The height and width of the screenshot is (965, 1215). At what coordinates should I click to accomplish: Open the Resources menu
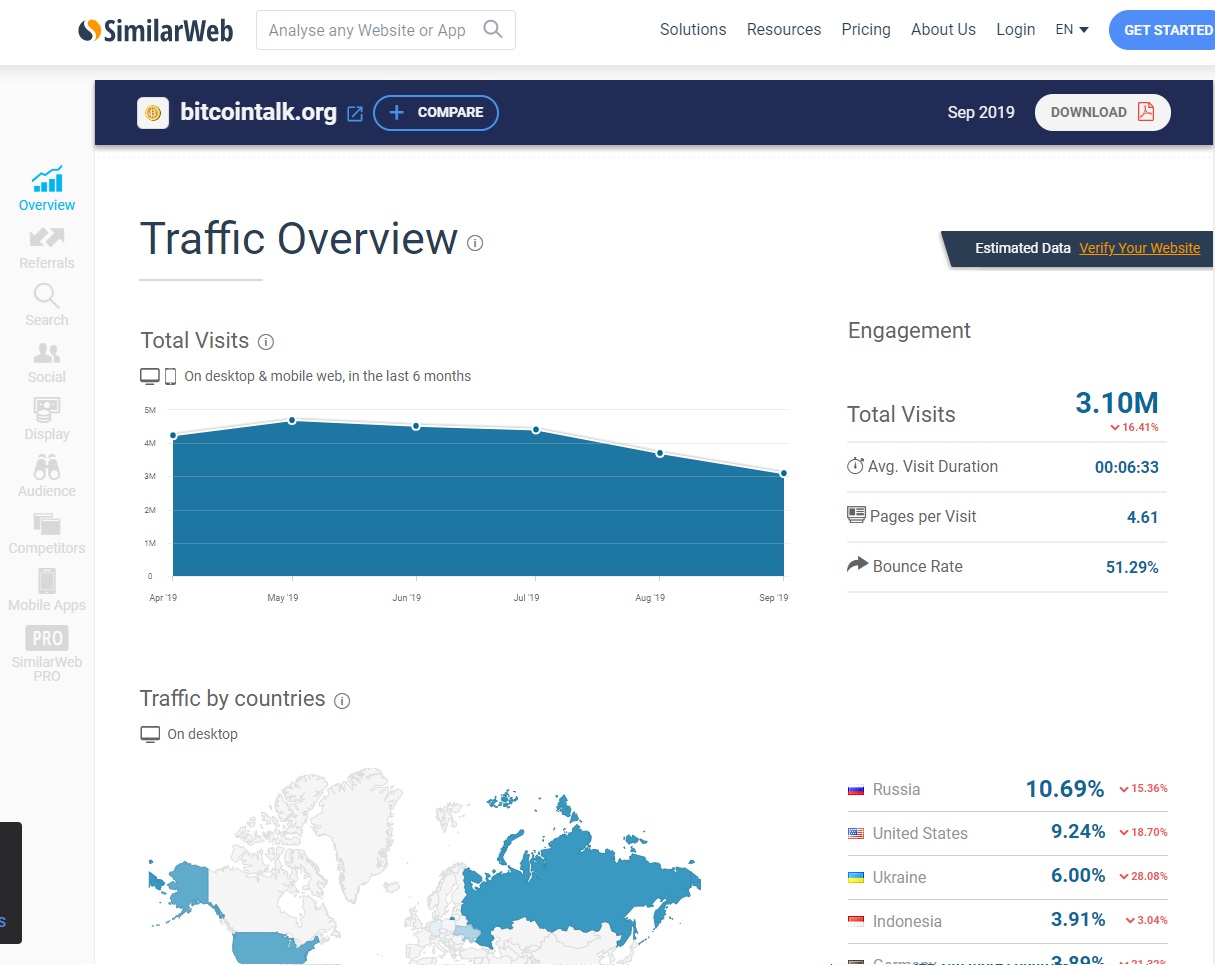784,30
